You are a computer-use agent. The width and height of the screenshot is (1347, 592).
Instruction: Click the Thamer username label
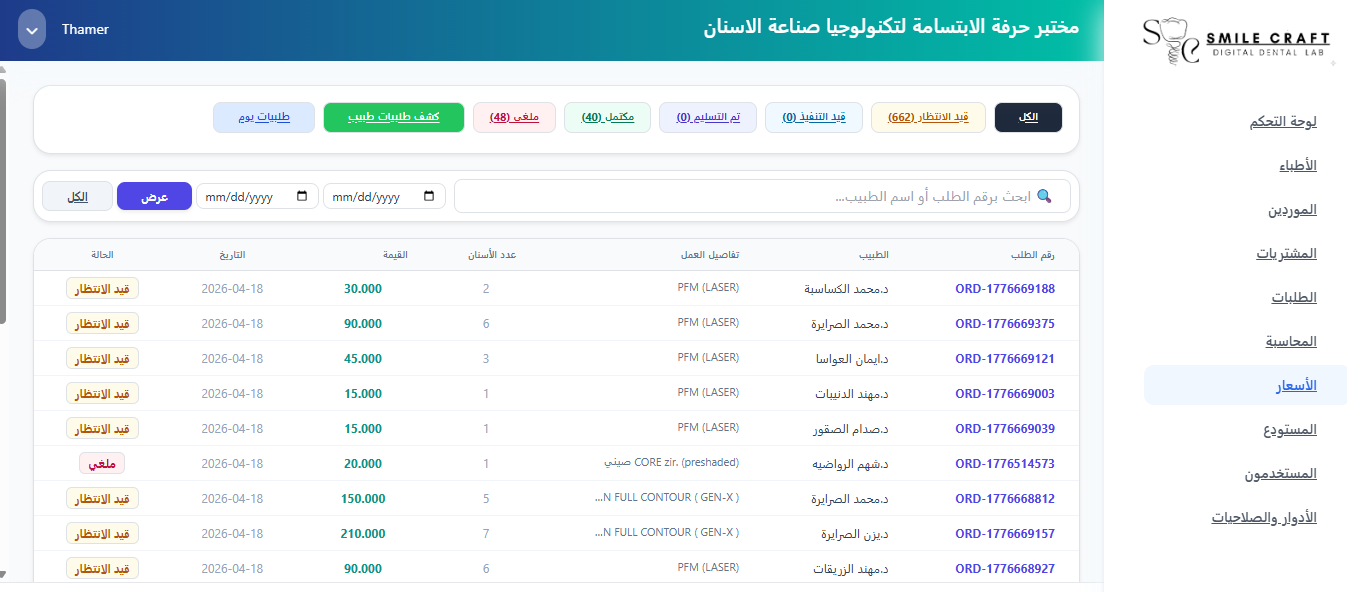(x=85, y=29)
